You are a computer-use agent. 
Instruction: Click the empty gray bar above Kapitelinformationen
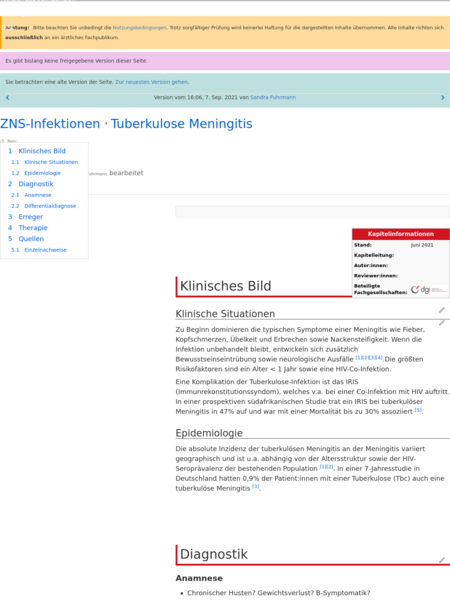pos(312,211)
